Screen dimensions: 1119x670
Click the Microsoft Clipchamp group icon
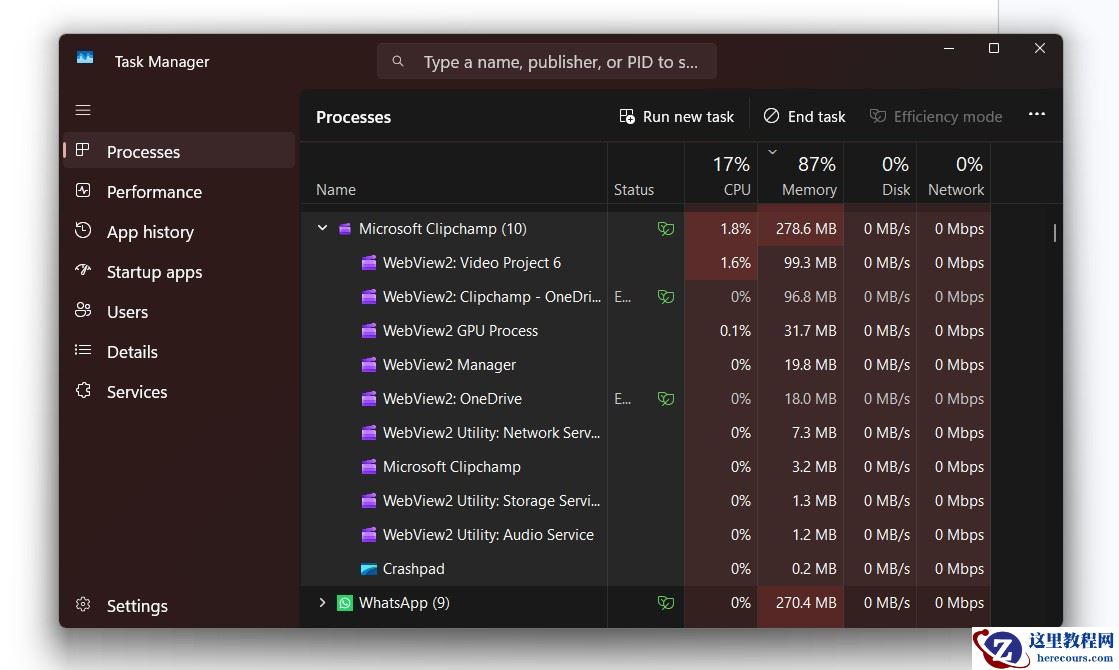(345, 229)
